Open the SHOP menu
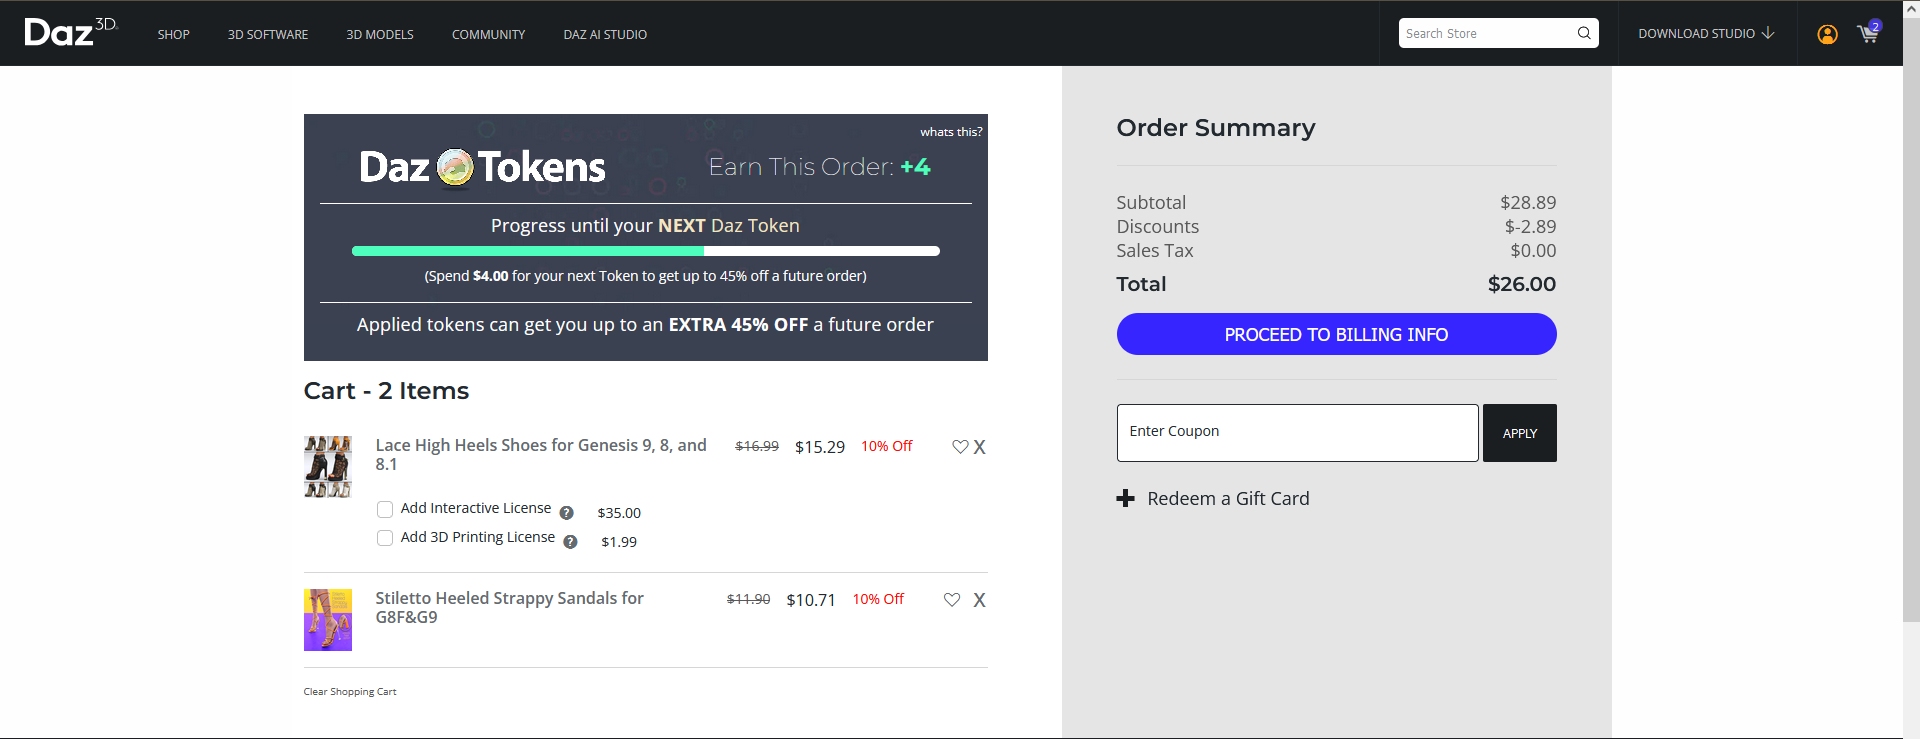Screen dimensions: 1920x739 tap(174, 34)
